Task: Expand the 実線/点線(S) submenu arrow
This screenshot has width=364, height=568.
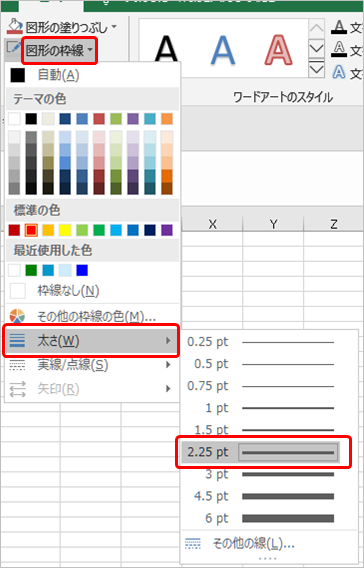Action: (168, 365)
